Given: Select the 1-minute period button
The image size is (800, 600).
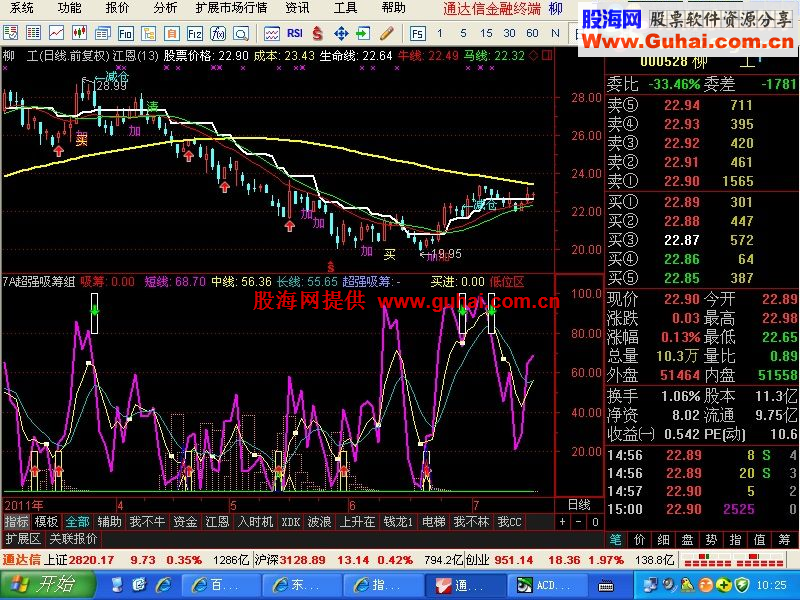Looking at the screenshot, I should coord(440,33).
